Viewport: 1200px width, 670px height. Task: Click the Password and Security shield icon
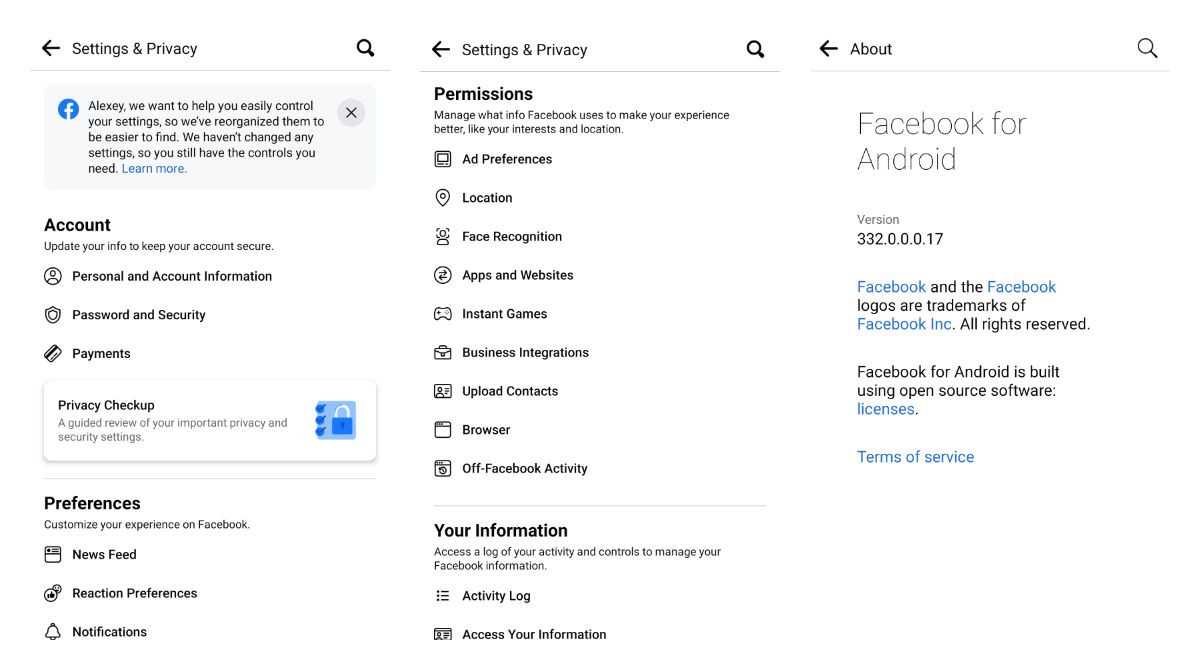point(53,315)
